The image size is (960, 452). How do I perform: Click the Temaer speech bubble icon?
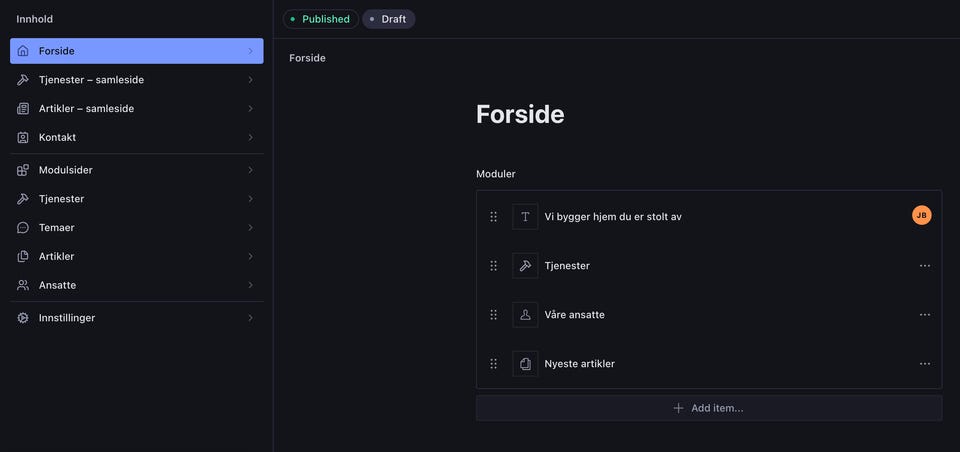coord(23,228)
